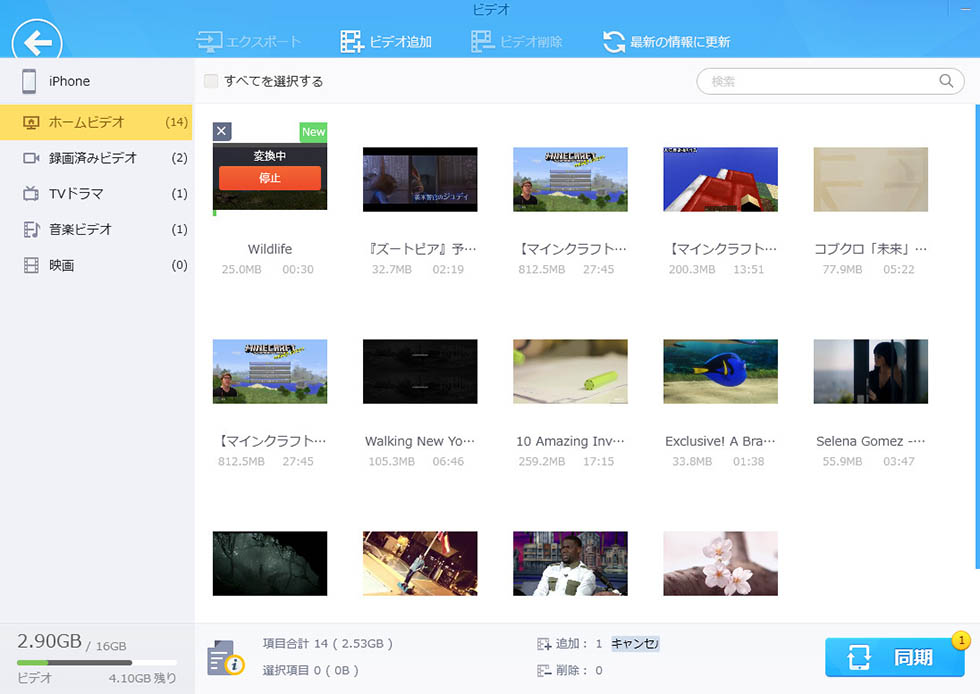Go back with the arrow button
This screenshot has width=980, height=694.
pyautogui.click(x=37, y=41)
